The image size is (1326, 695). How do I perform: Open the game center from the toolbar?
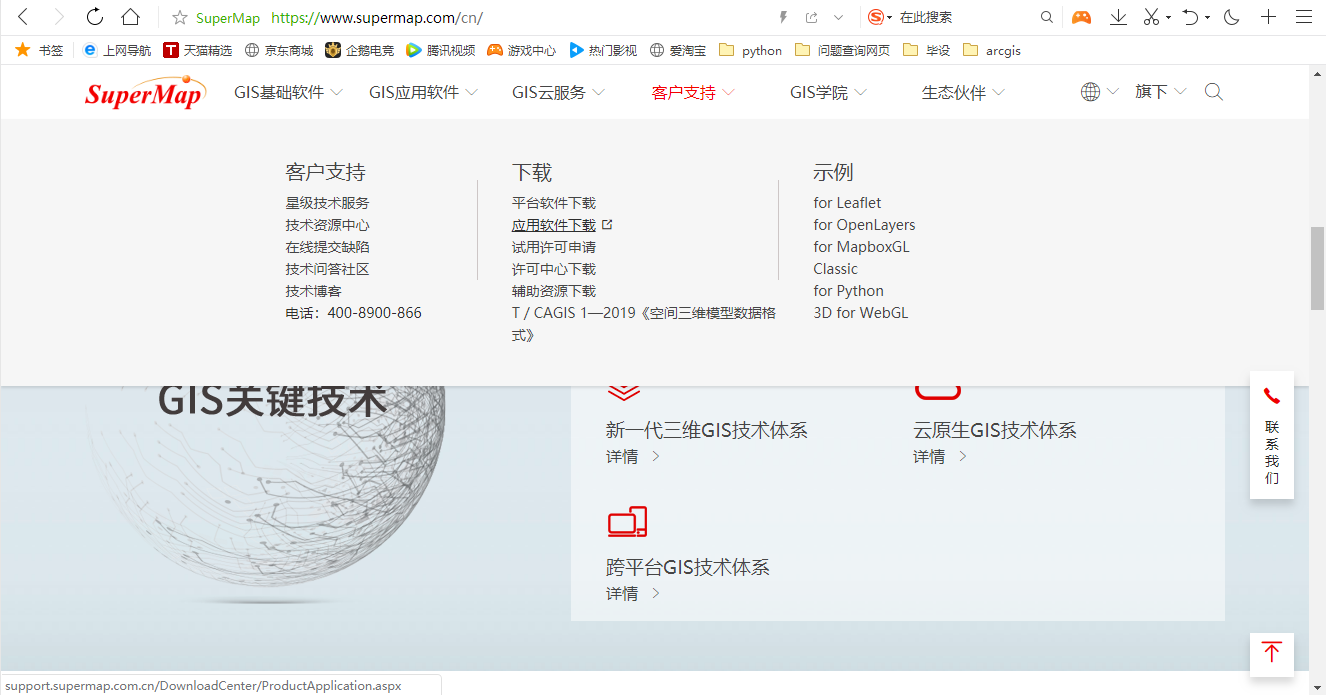(1081, 17)
